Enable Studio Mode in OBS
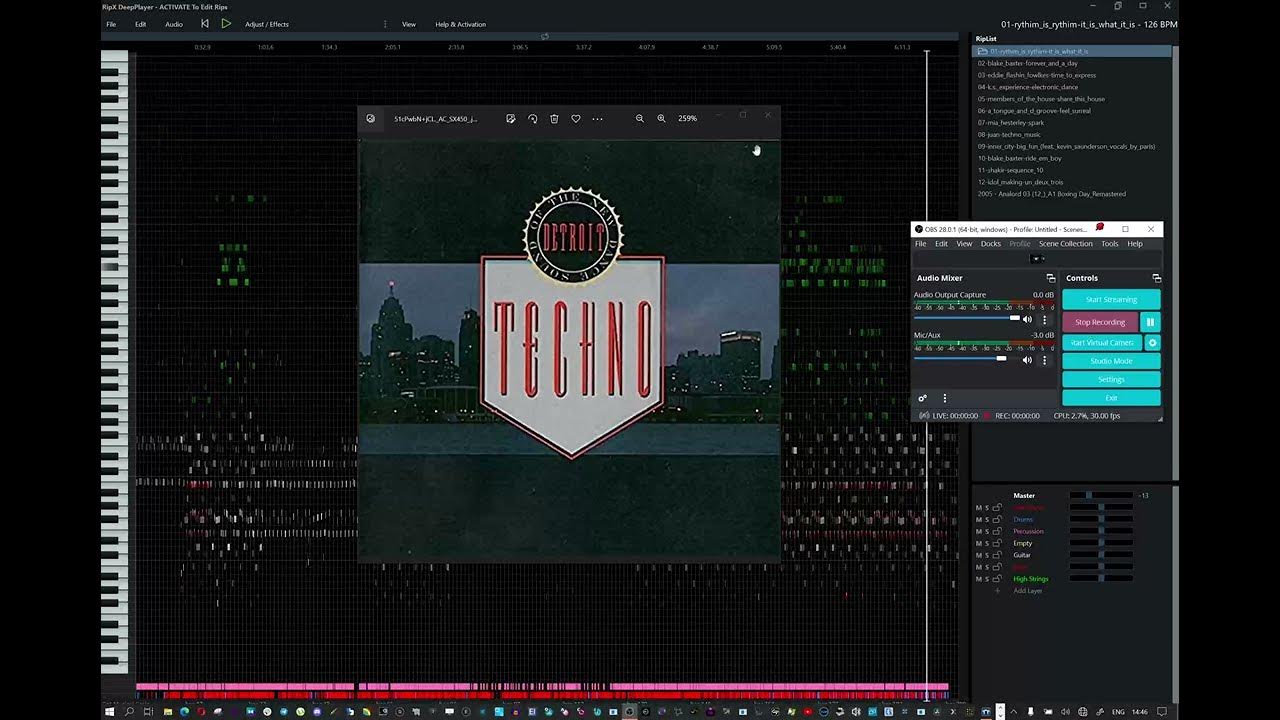Viewport: 1280px width, 720px height. pyautogui.click(x=1111, y=361)
